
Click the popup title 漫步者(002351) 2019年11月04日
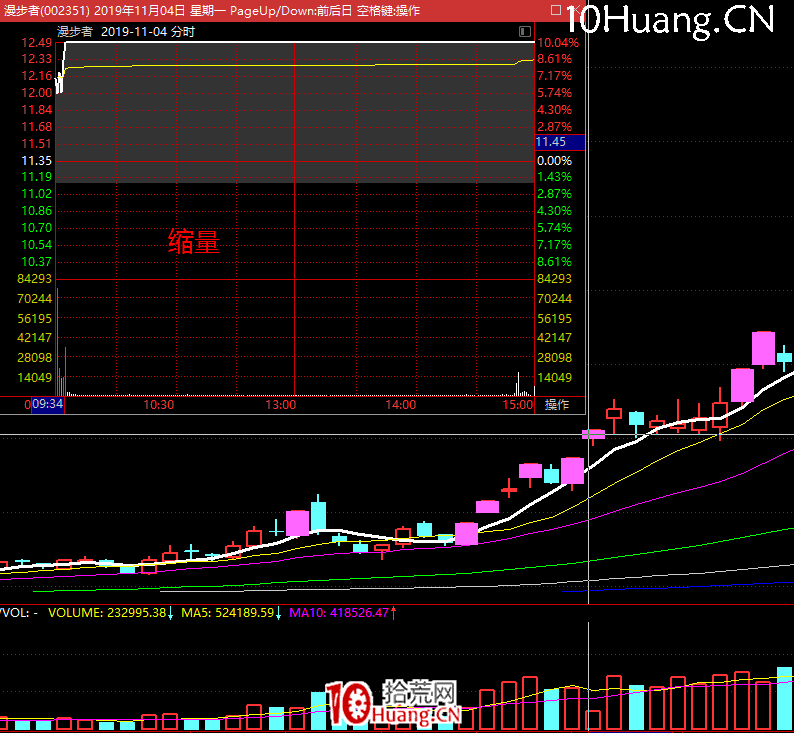(x=95, y=11)
